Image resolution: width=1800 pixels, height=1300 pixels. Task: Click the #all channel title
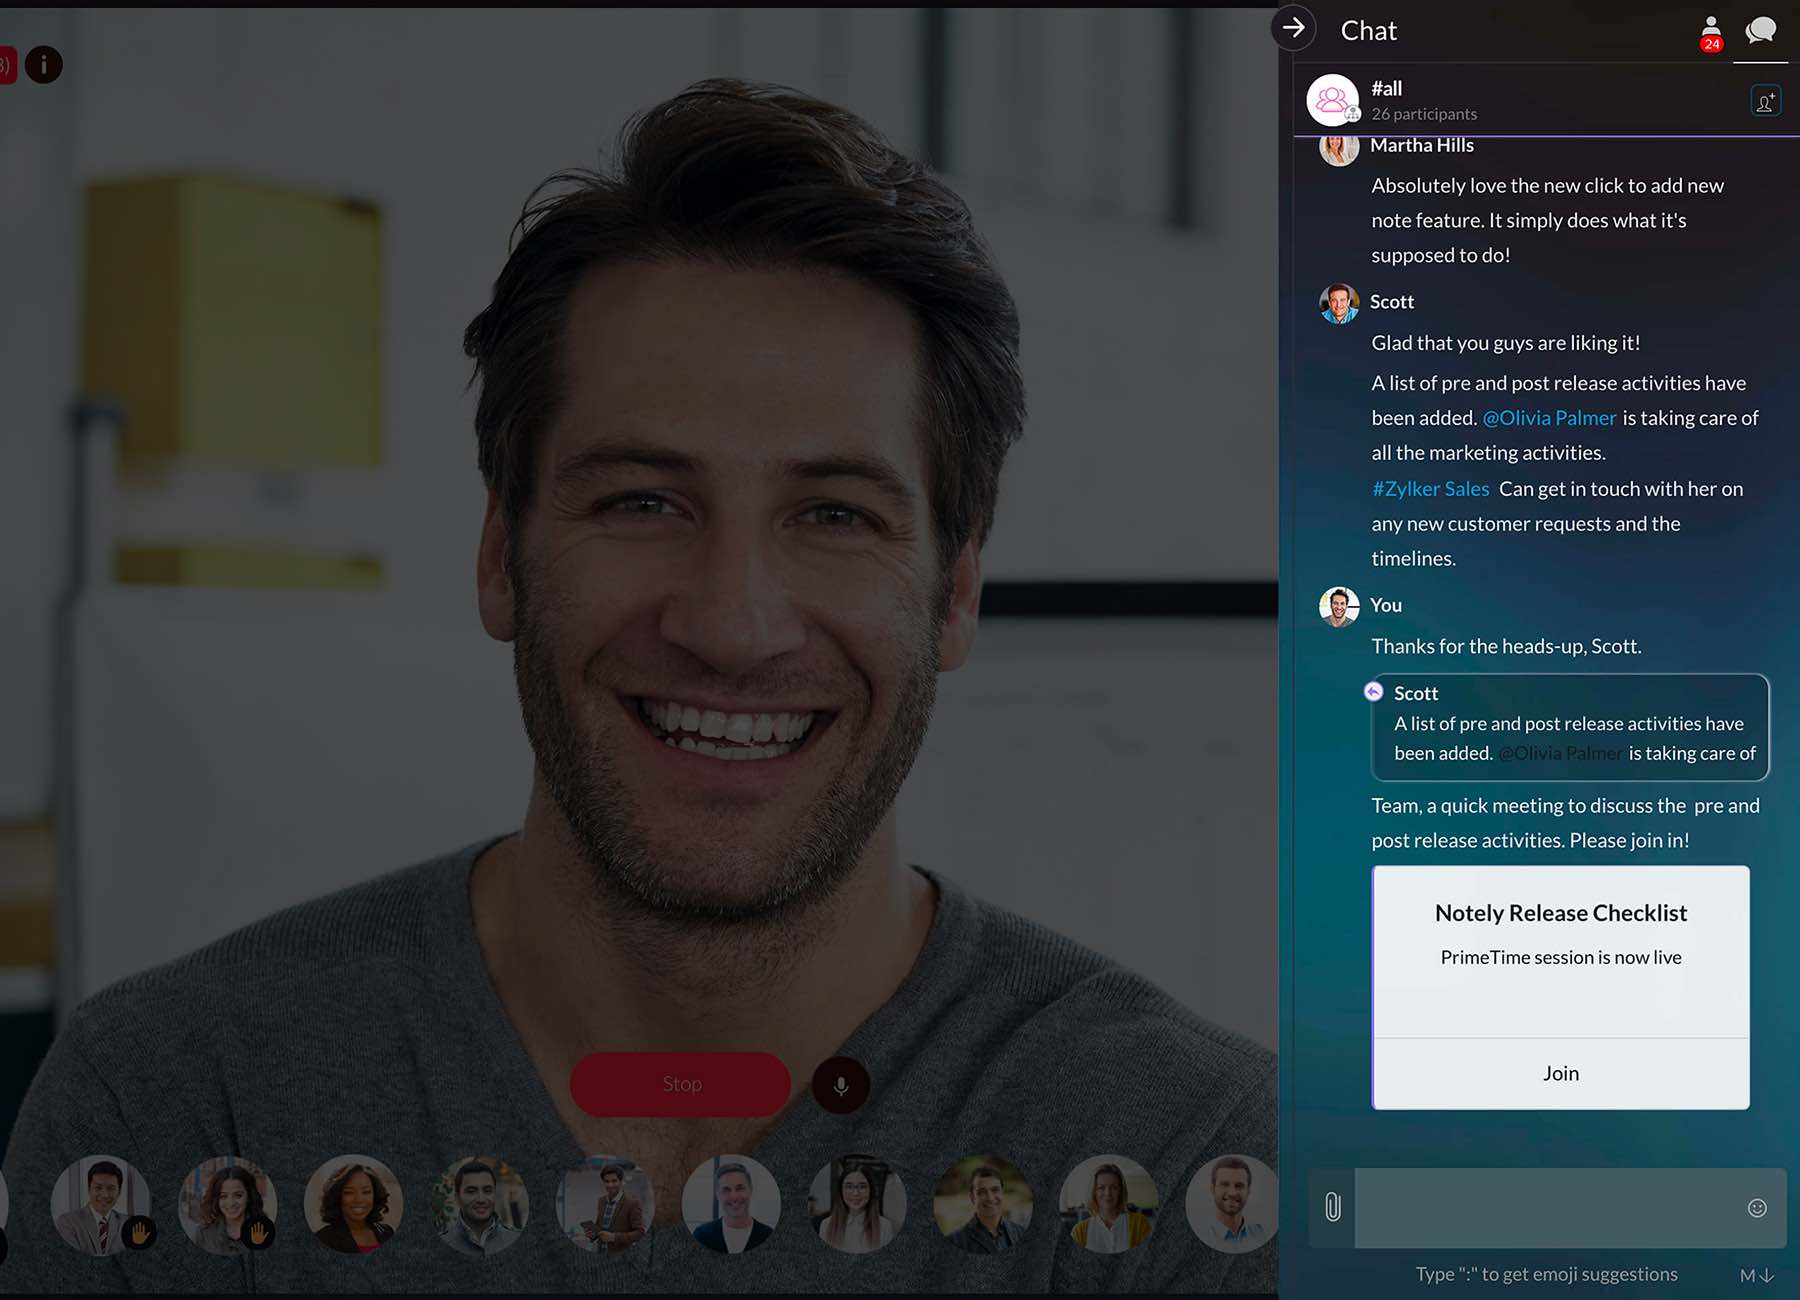tap(1386, 88)
